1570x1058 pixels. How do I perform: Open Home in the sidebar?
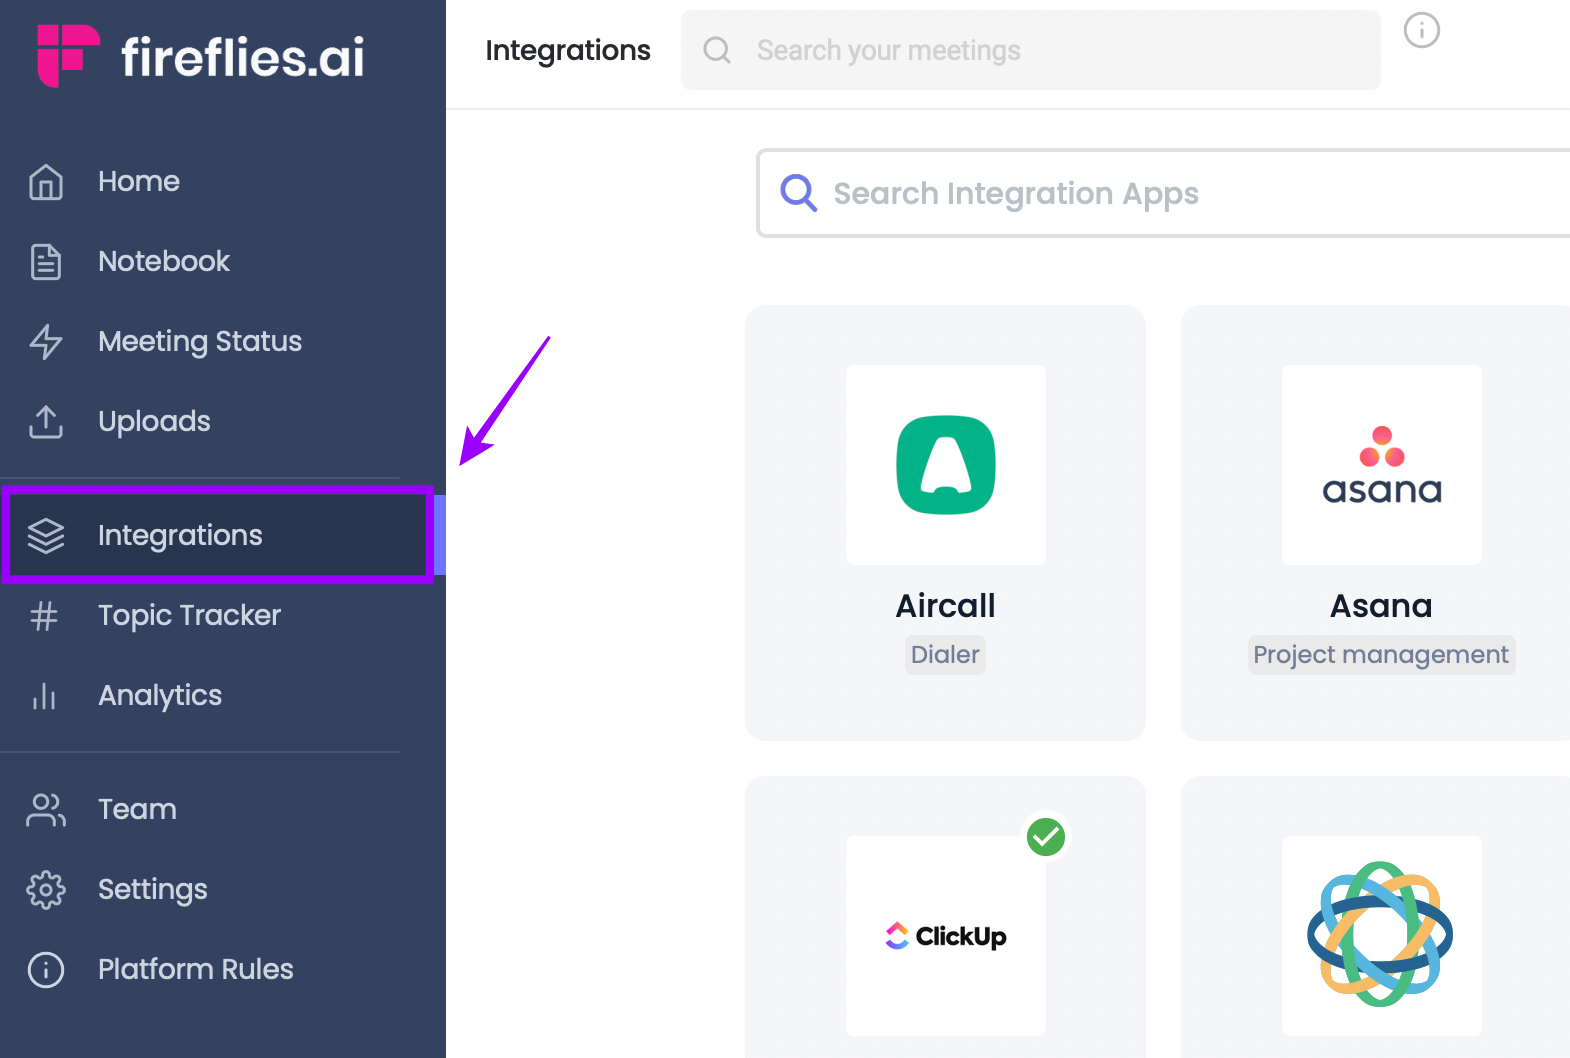(x=139, y=181)
